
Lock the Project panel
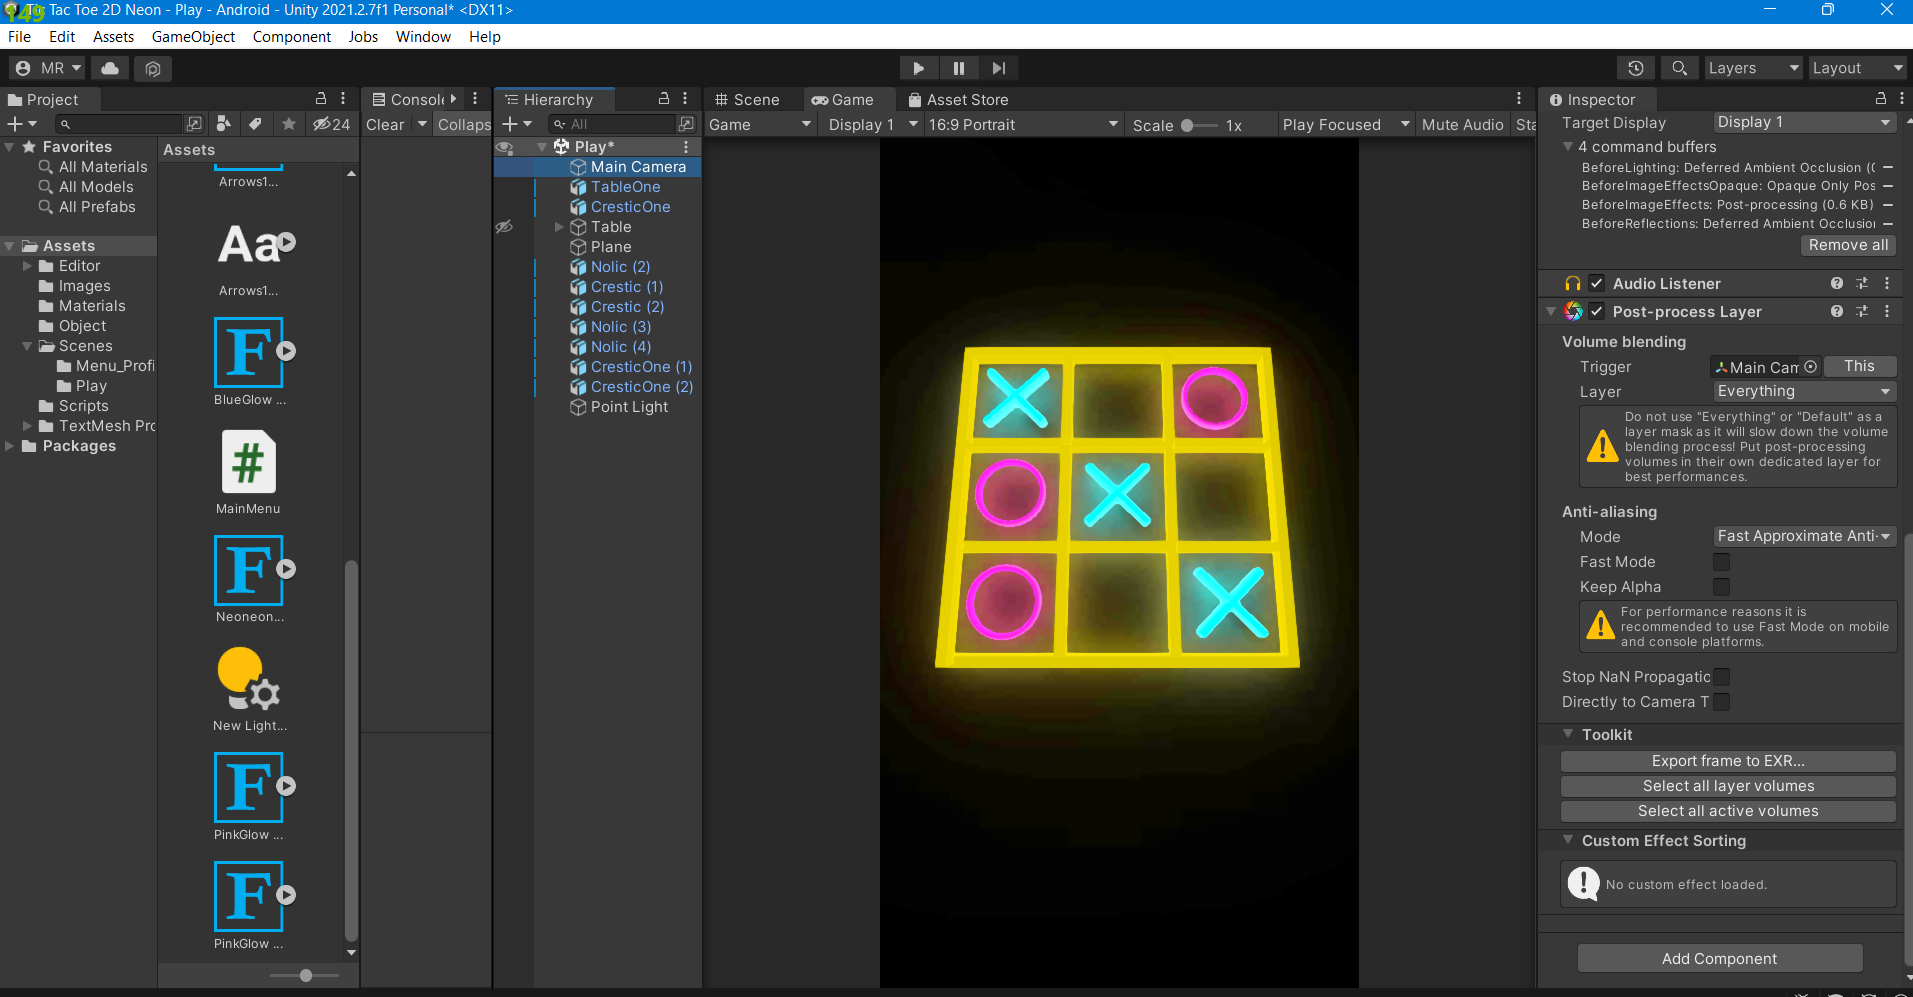click(321, 98)
